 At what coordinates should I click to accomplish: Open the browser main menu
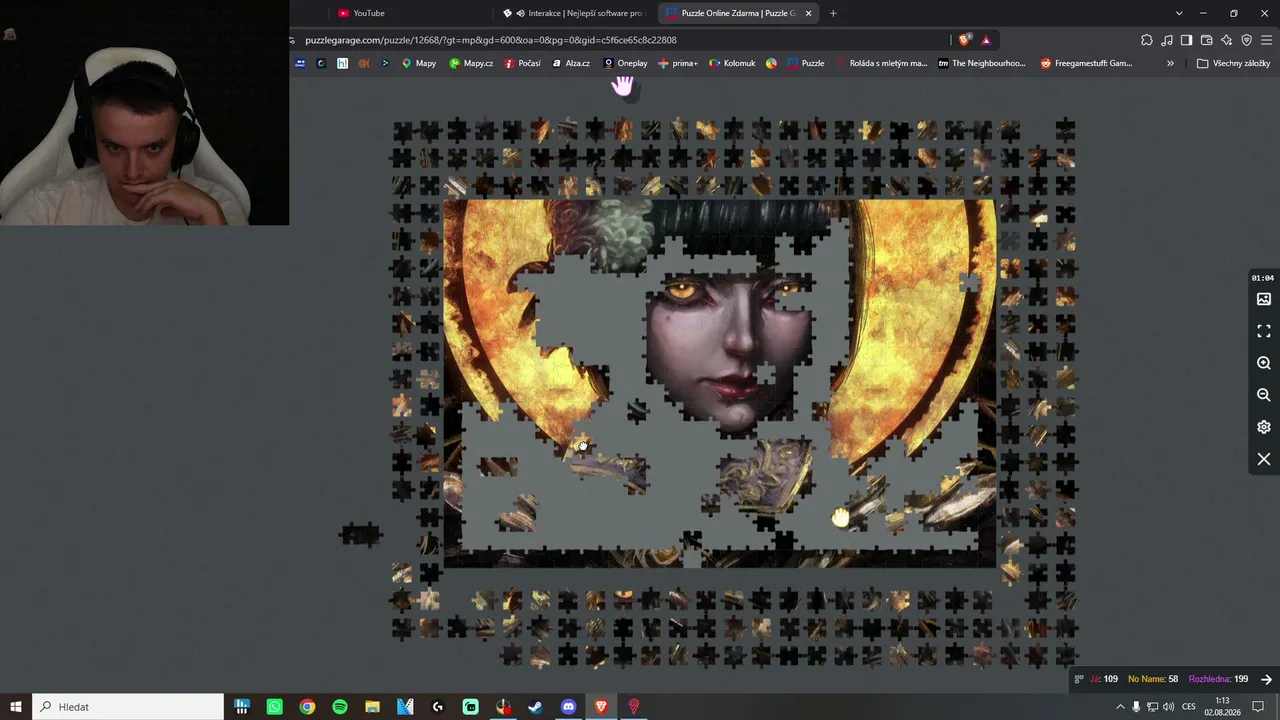point(1266,40)
